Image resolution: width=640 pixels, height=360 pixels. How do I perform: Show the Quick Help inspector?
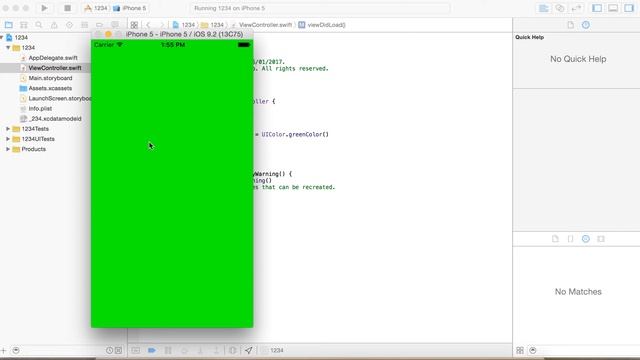(586, 25)
